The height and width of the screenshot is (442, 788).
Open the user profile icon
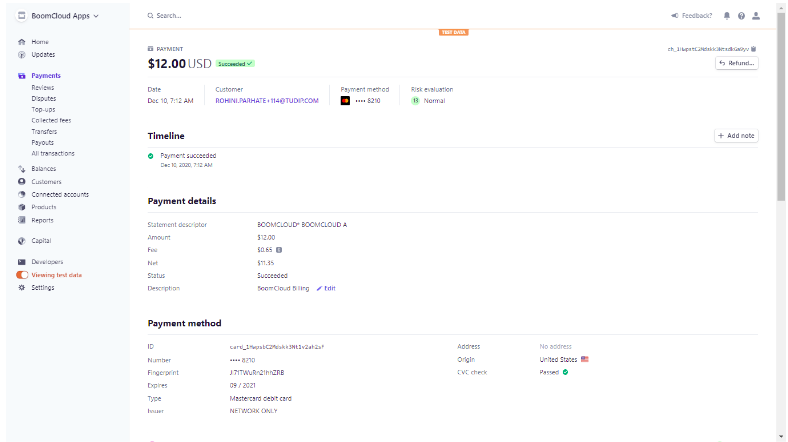[756, 16]
